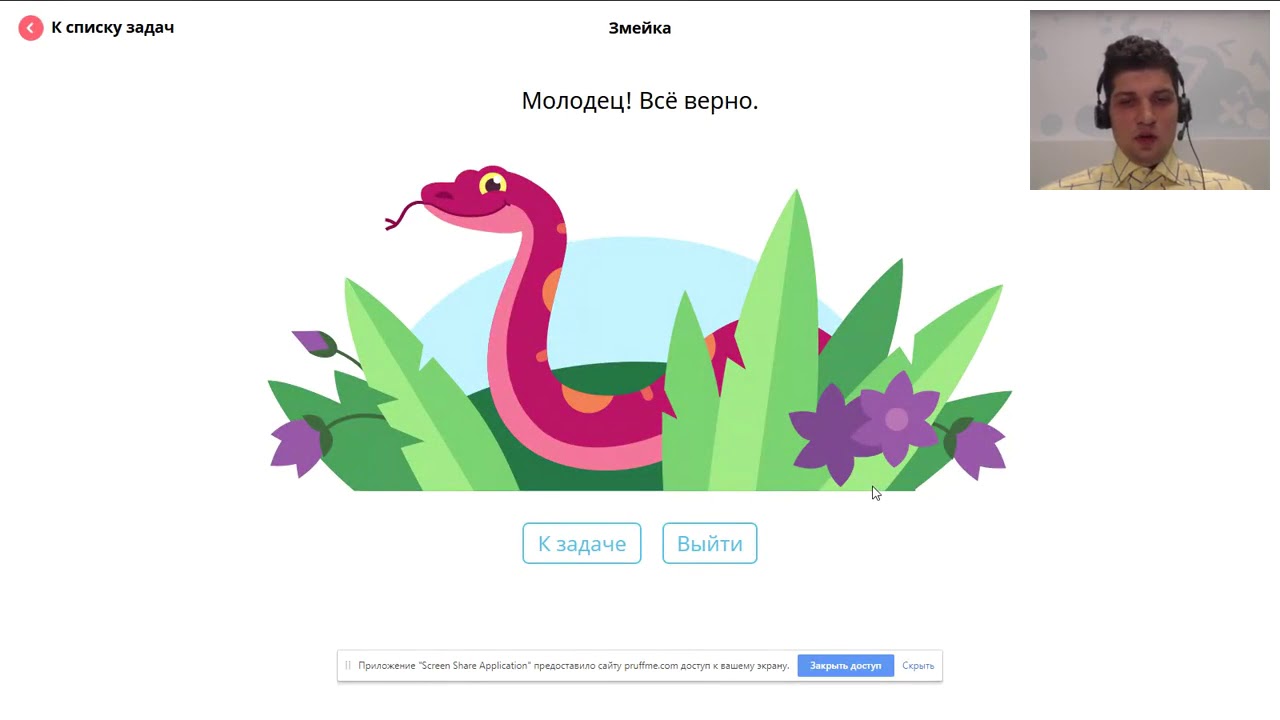The height and width of the screenshot is (720, 1280).
Task: Click the snake's yellow eye
Action: click(x=492, y=184)
